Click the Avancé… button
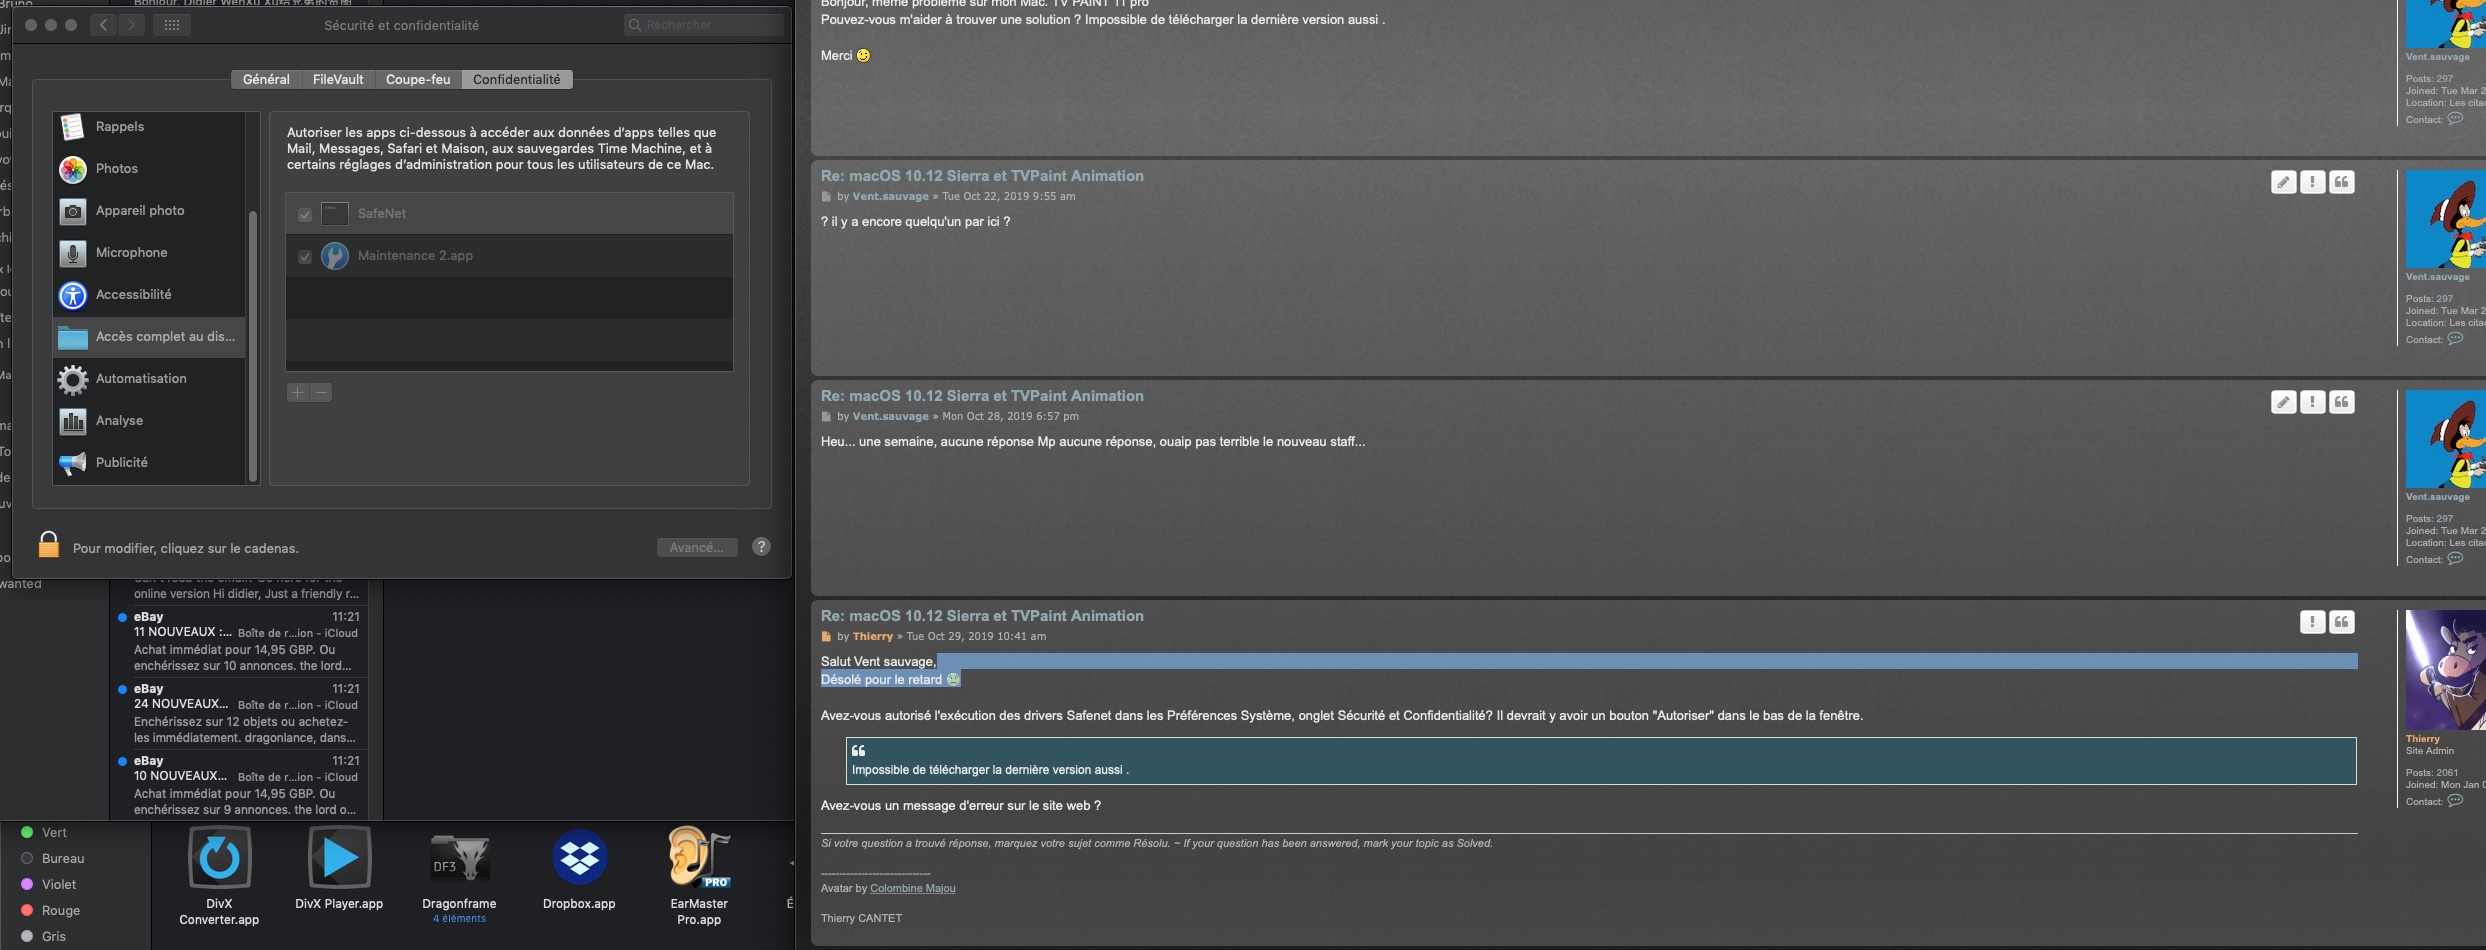 pos(697,547)
